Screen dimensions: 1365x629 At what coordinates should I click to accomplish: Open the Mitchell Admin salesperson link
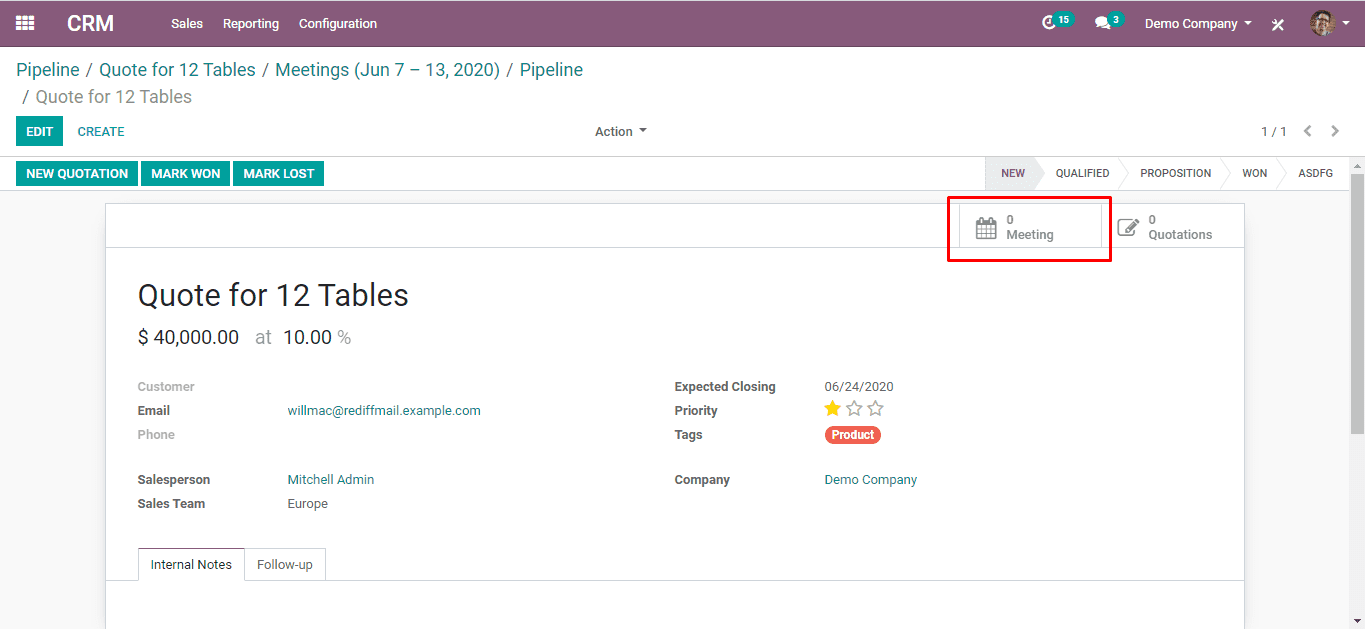tap(331, 479)
